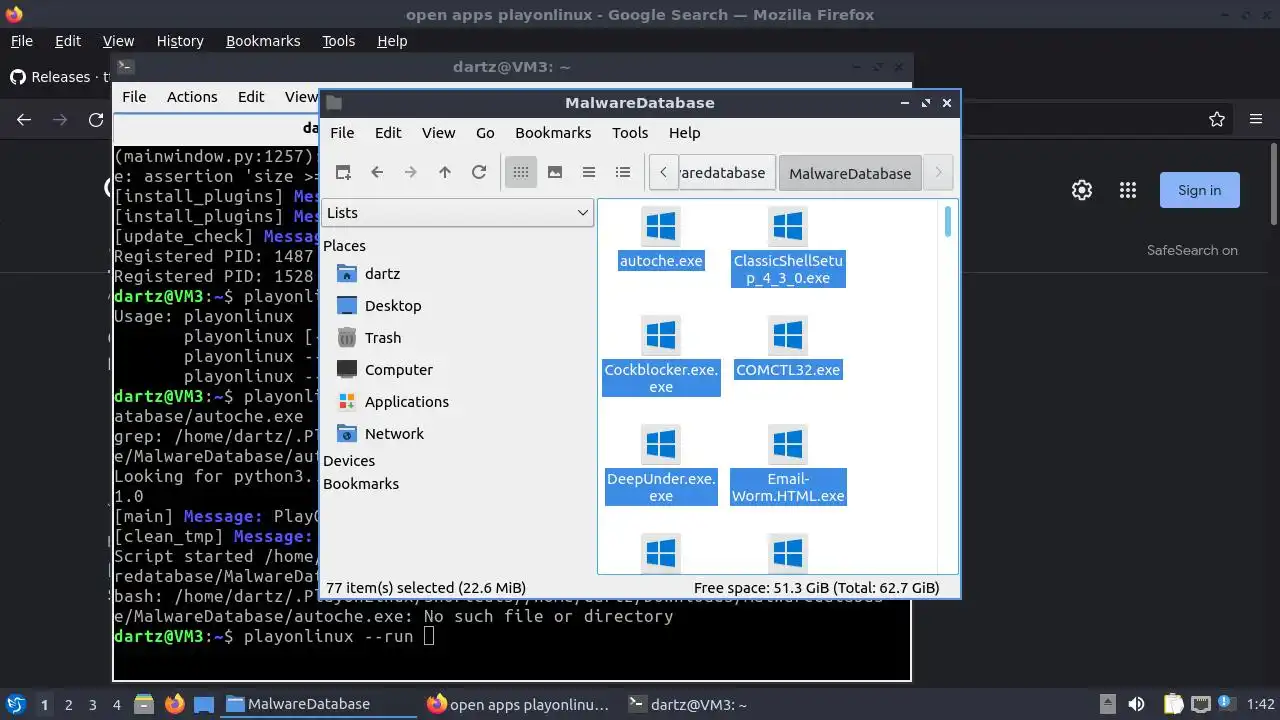Open a new tab in the file manager toolbar
Image resolution: width=1280 pixels, height=720 pixels.
coord(343,172)
